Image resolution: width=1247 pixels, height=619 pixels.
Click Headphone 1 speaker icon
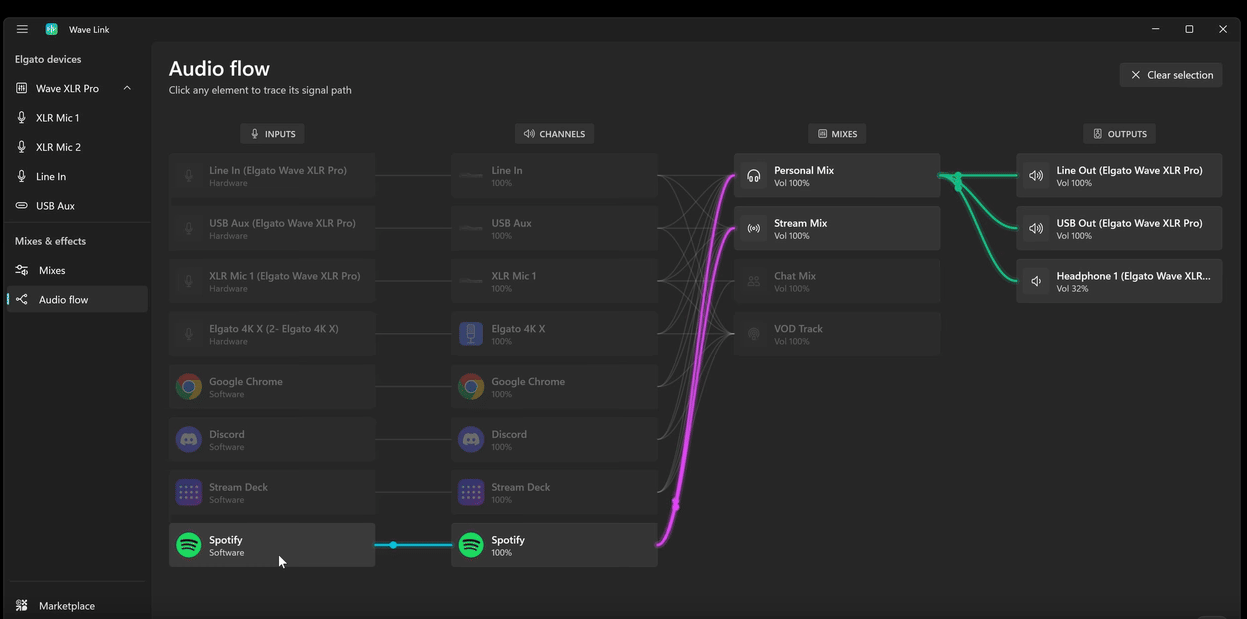1036,281
